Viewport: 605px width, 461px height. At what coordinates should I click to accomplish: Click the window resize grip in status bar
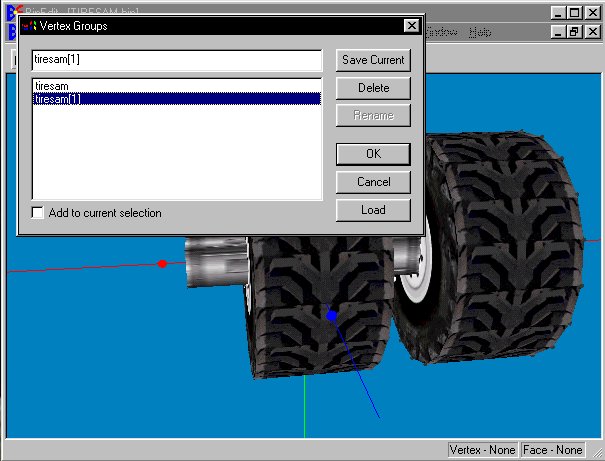597,453
